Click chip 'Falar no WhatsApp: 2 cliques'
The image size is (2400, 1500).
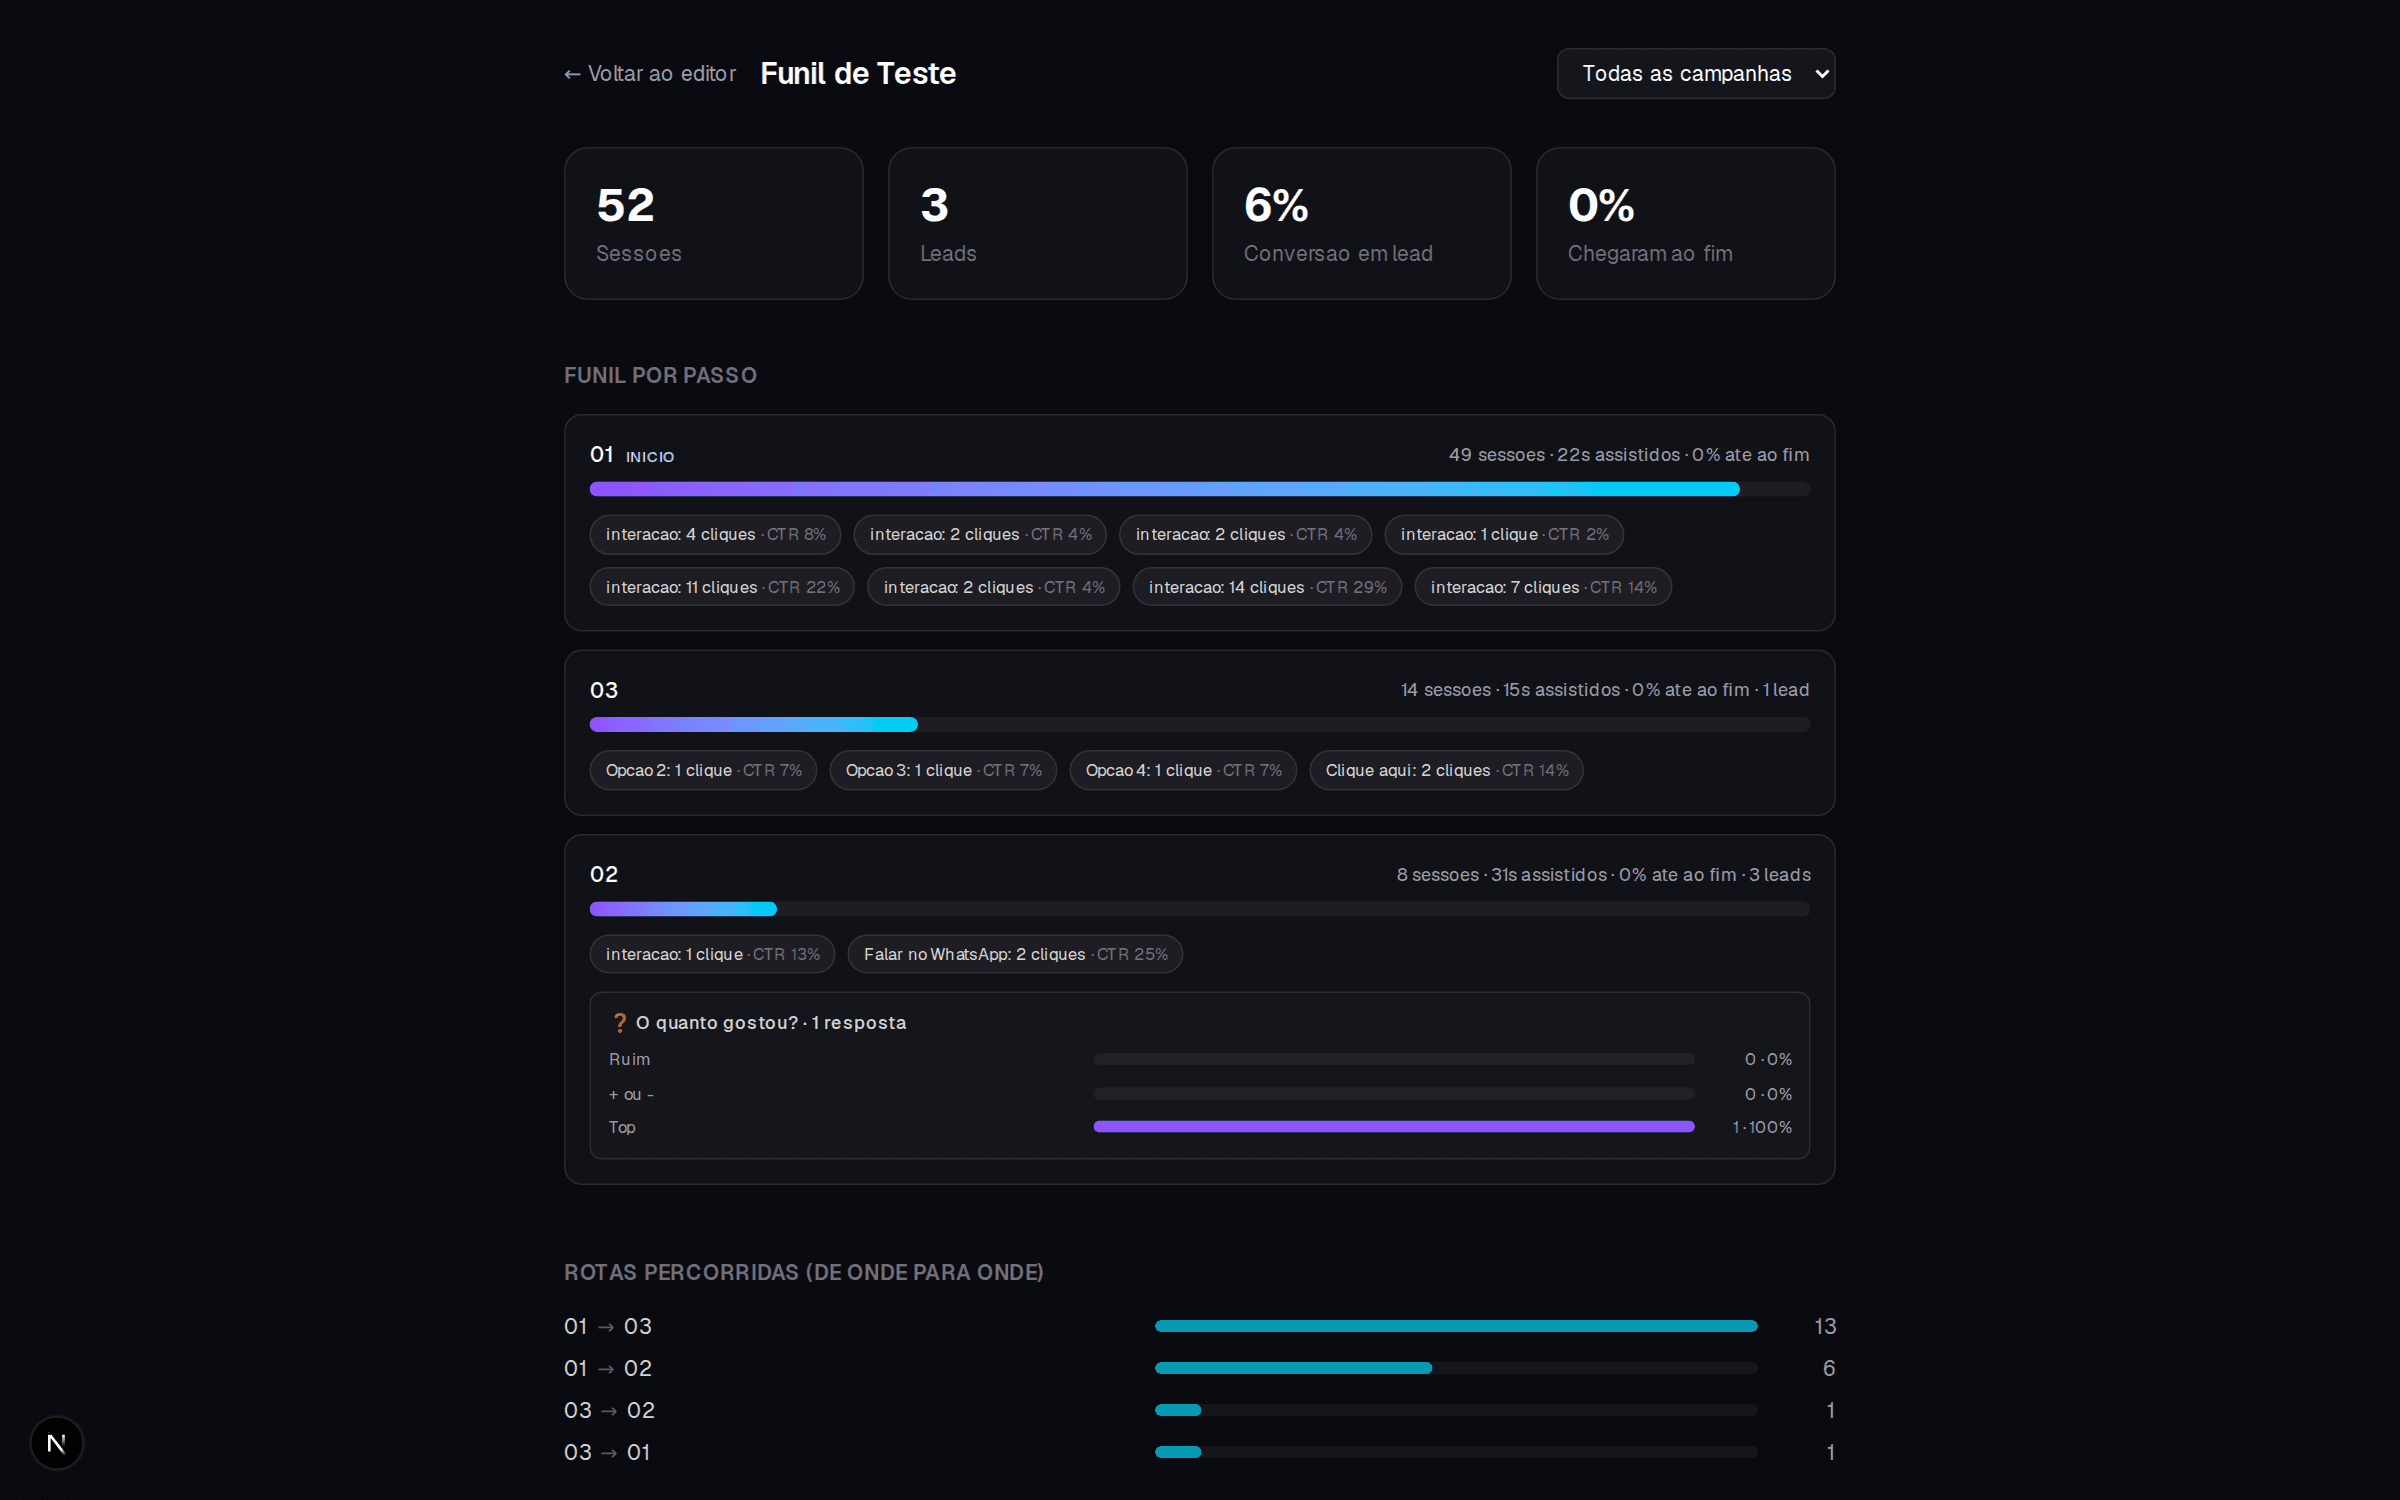tap(1015, 954)
